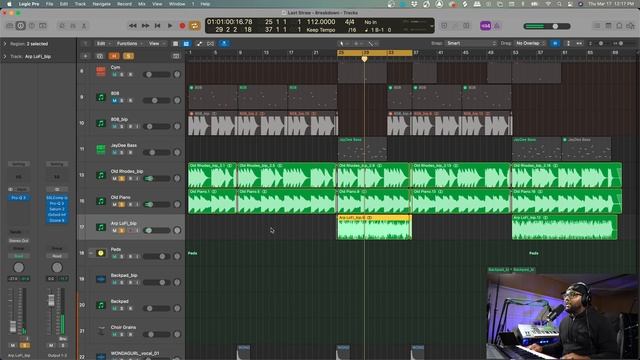Image resolution: width=640 pixels, height=360 pixels.
Task: Start playback with the Play button
Action: coord(170,26)
